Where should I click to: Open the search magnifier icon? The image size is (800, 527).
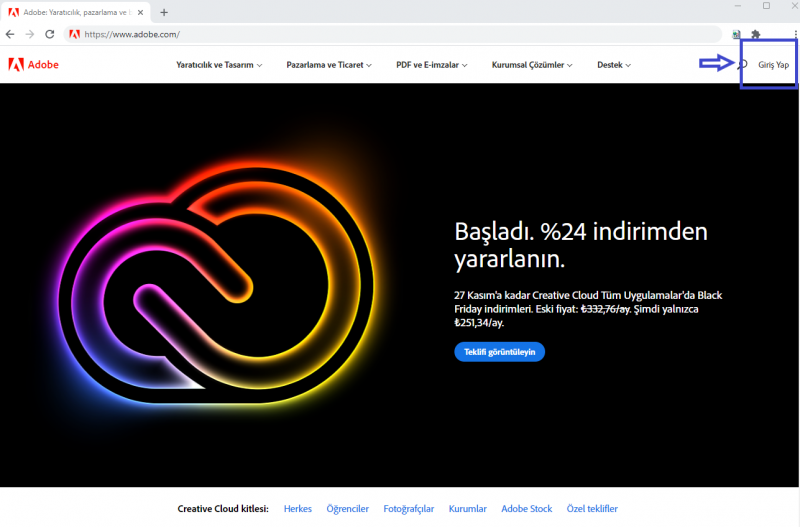[742, 65]
